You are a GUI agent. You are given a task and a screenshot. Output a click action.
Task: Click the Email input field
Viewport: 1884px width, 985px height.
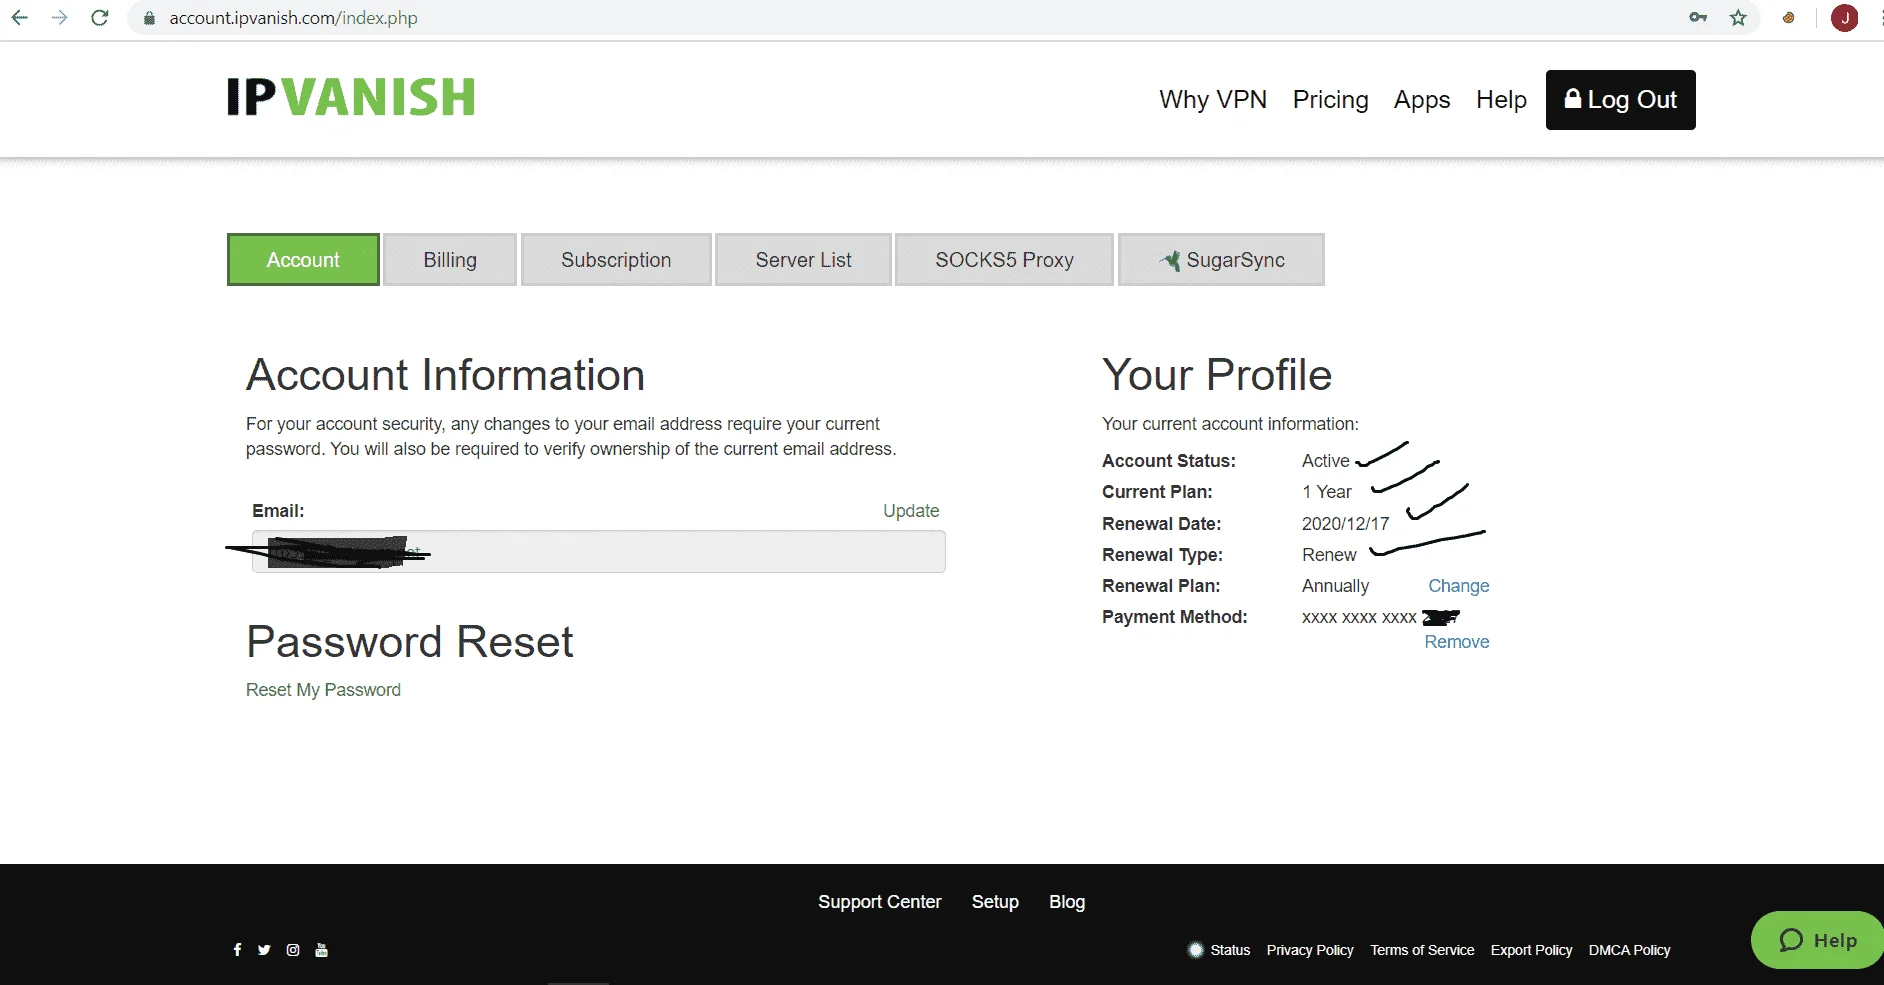click(x=598, y=552)
